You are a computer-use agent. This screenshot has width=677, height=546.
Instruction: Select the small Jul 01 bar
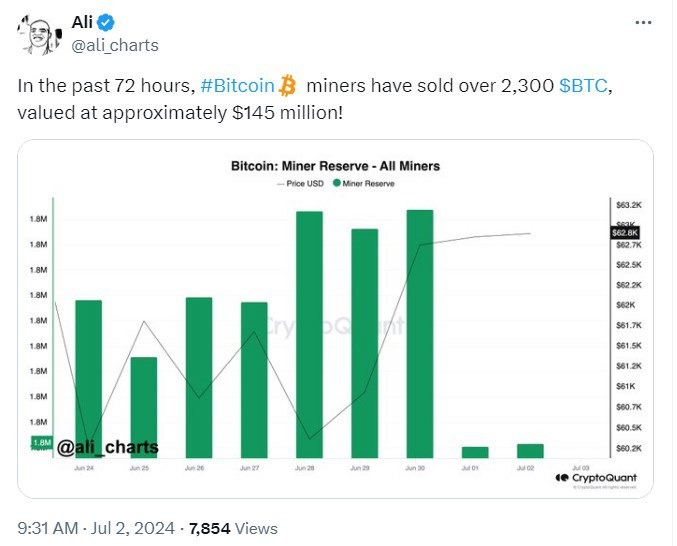pos(475,452)
